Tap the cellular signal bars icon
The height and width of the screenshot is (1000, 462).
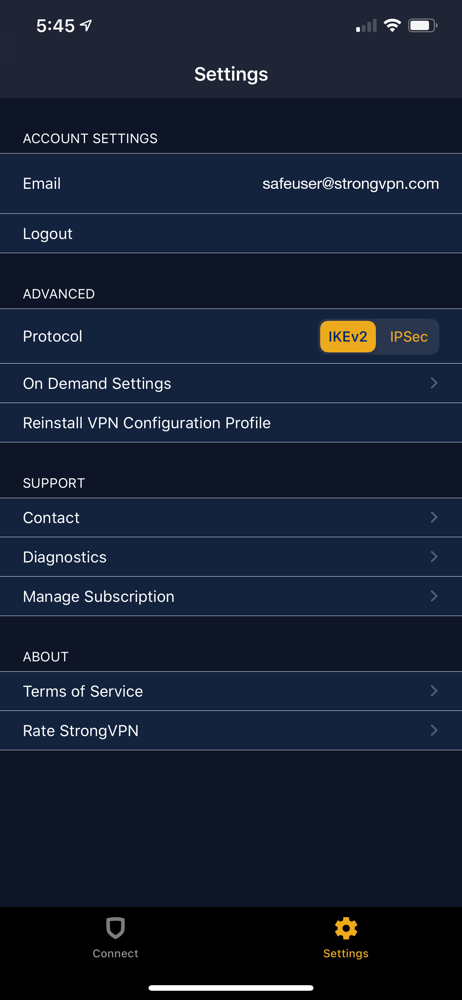pyautogui.click(x=366, y=26)
